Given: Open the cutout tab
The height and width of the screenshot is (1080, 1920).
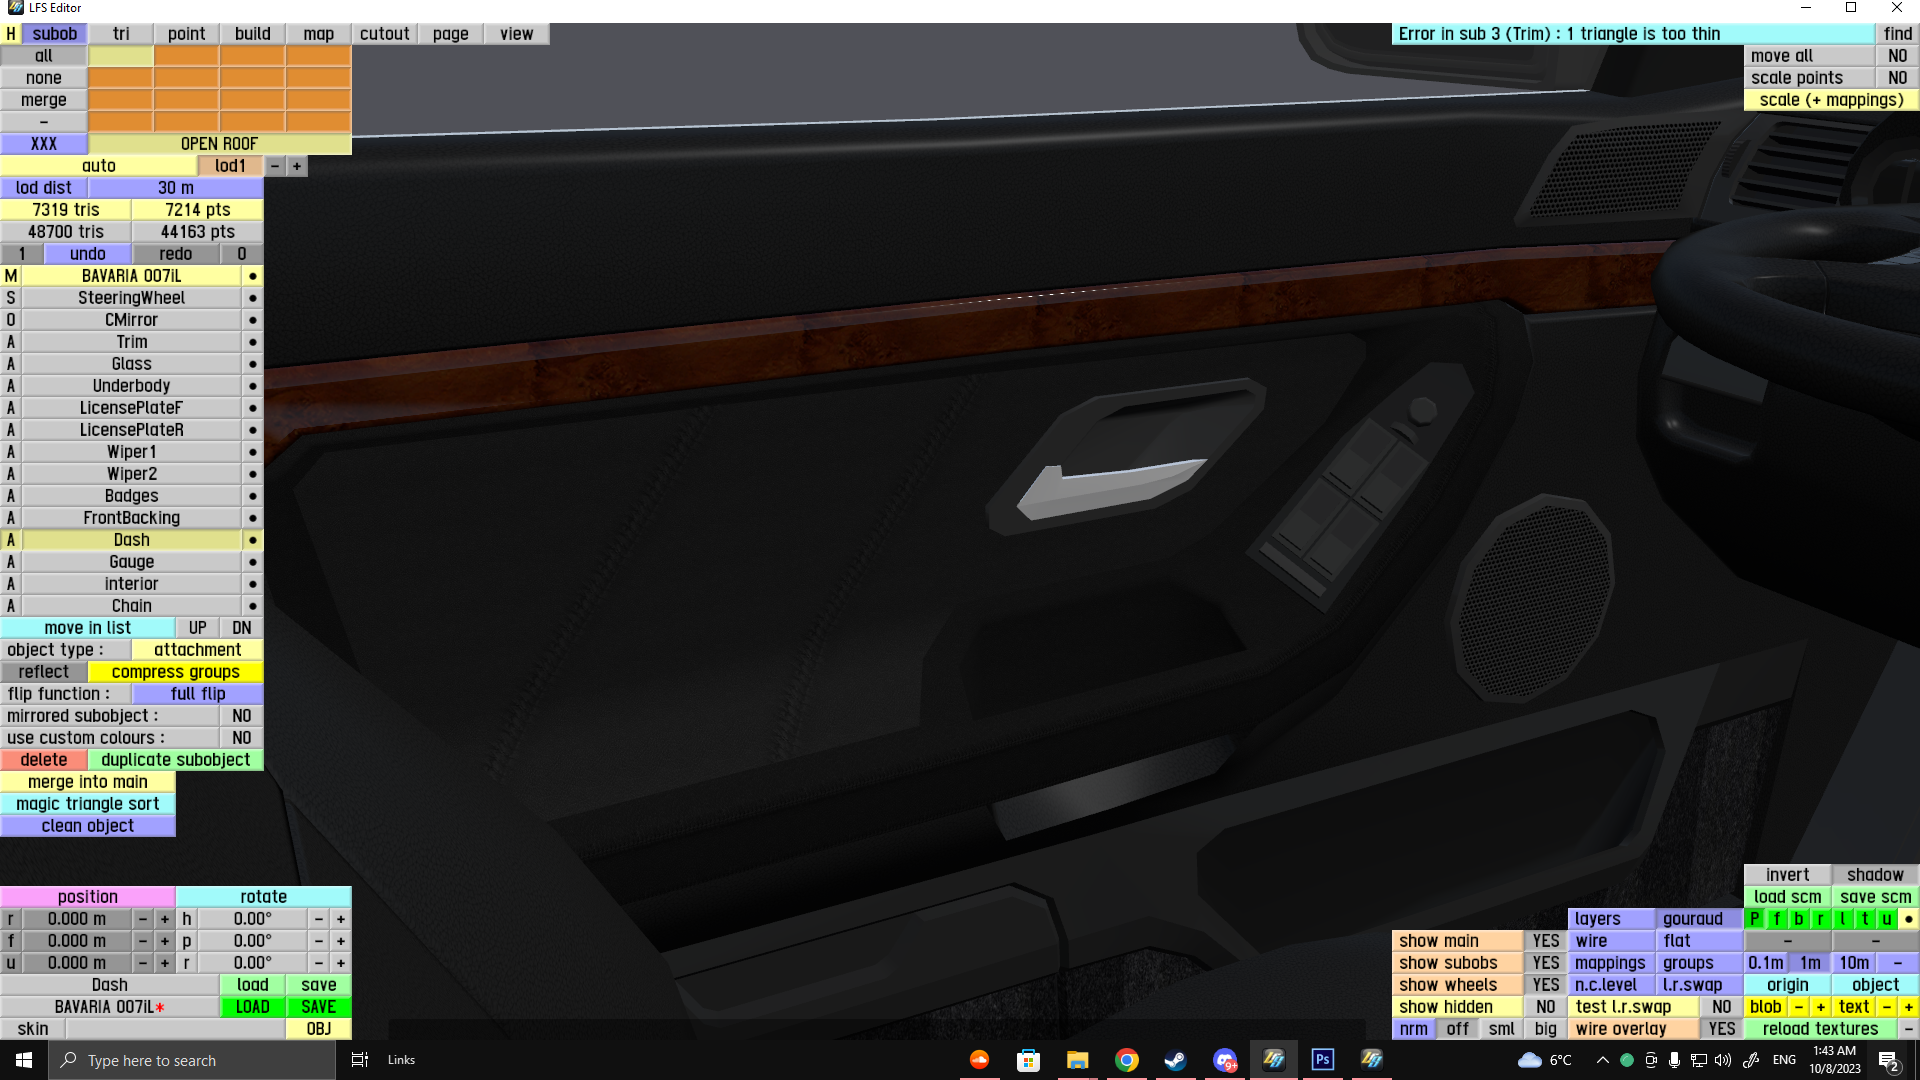Looking at the screenshot, I should tap(384, 34).
